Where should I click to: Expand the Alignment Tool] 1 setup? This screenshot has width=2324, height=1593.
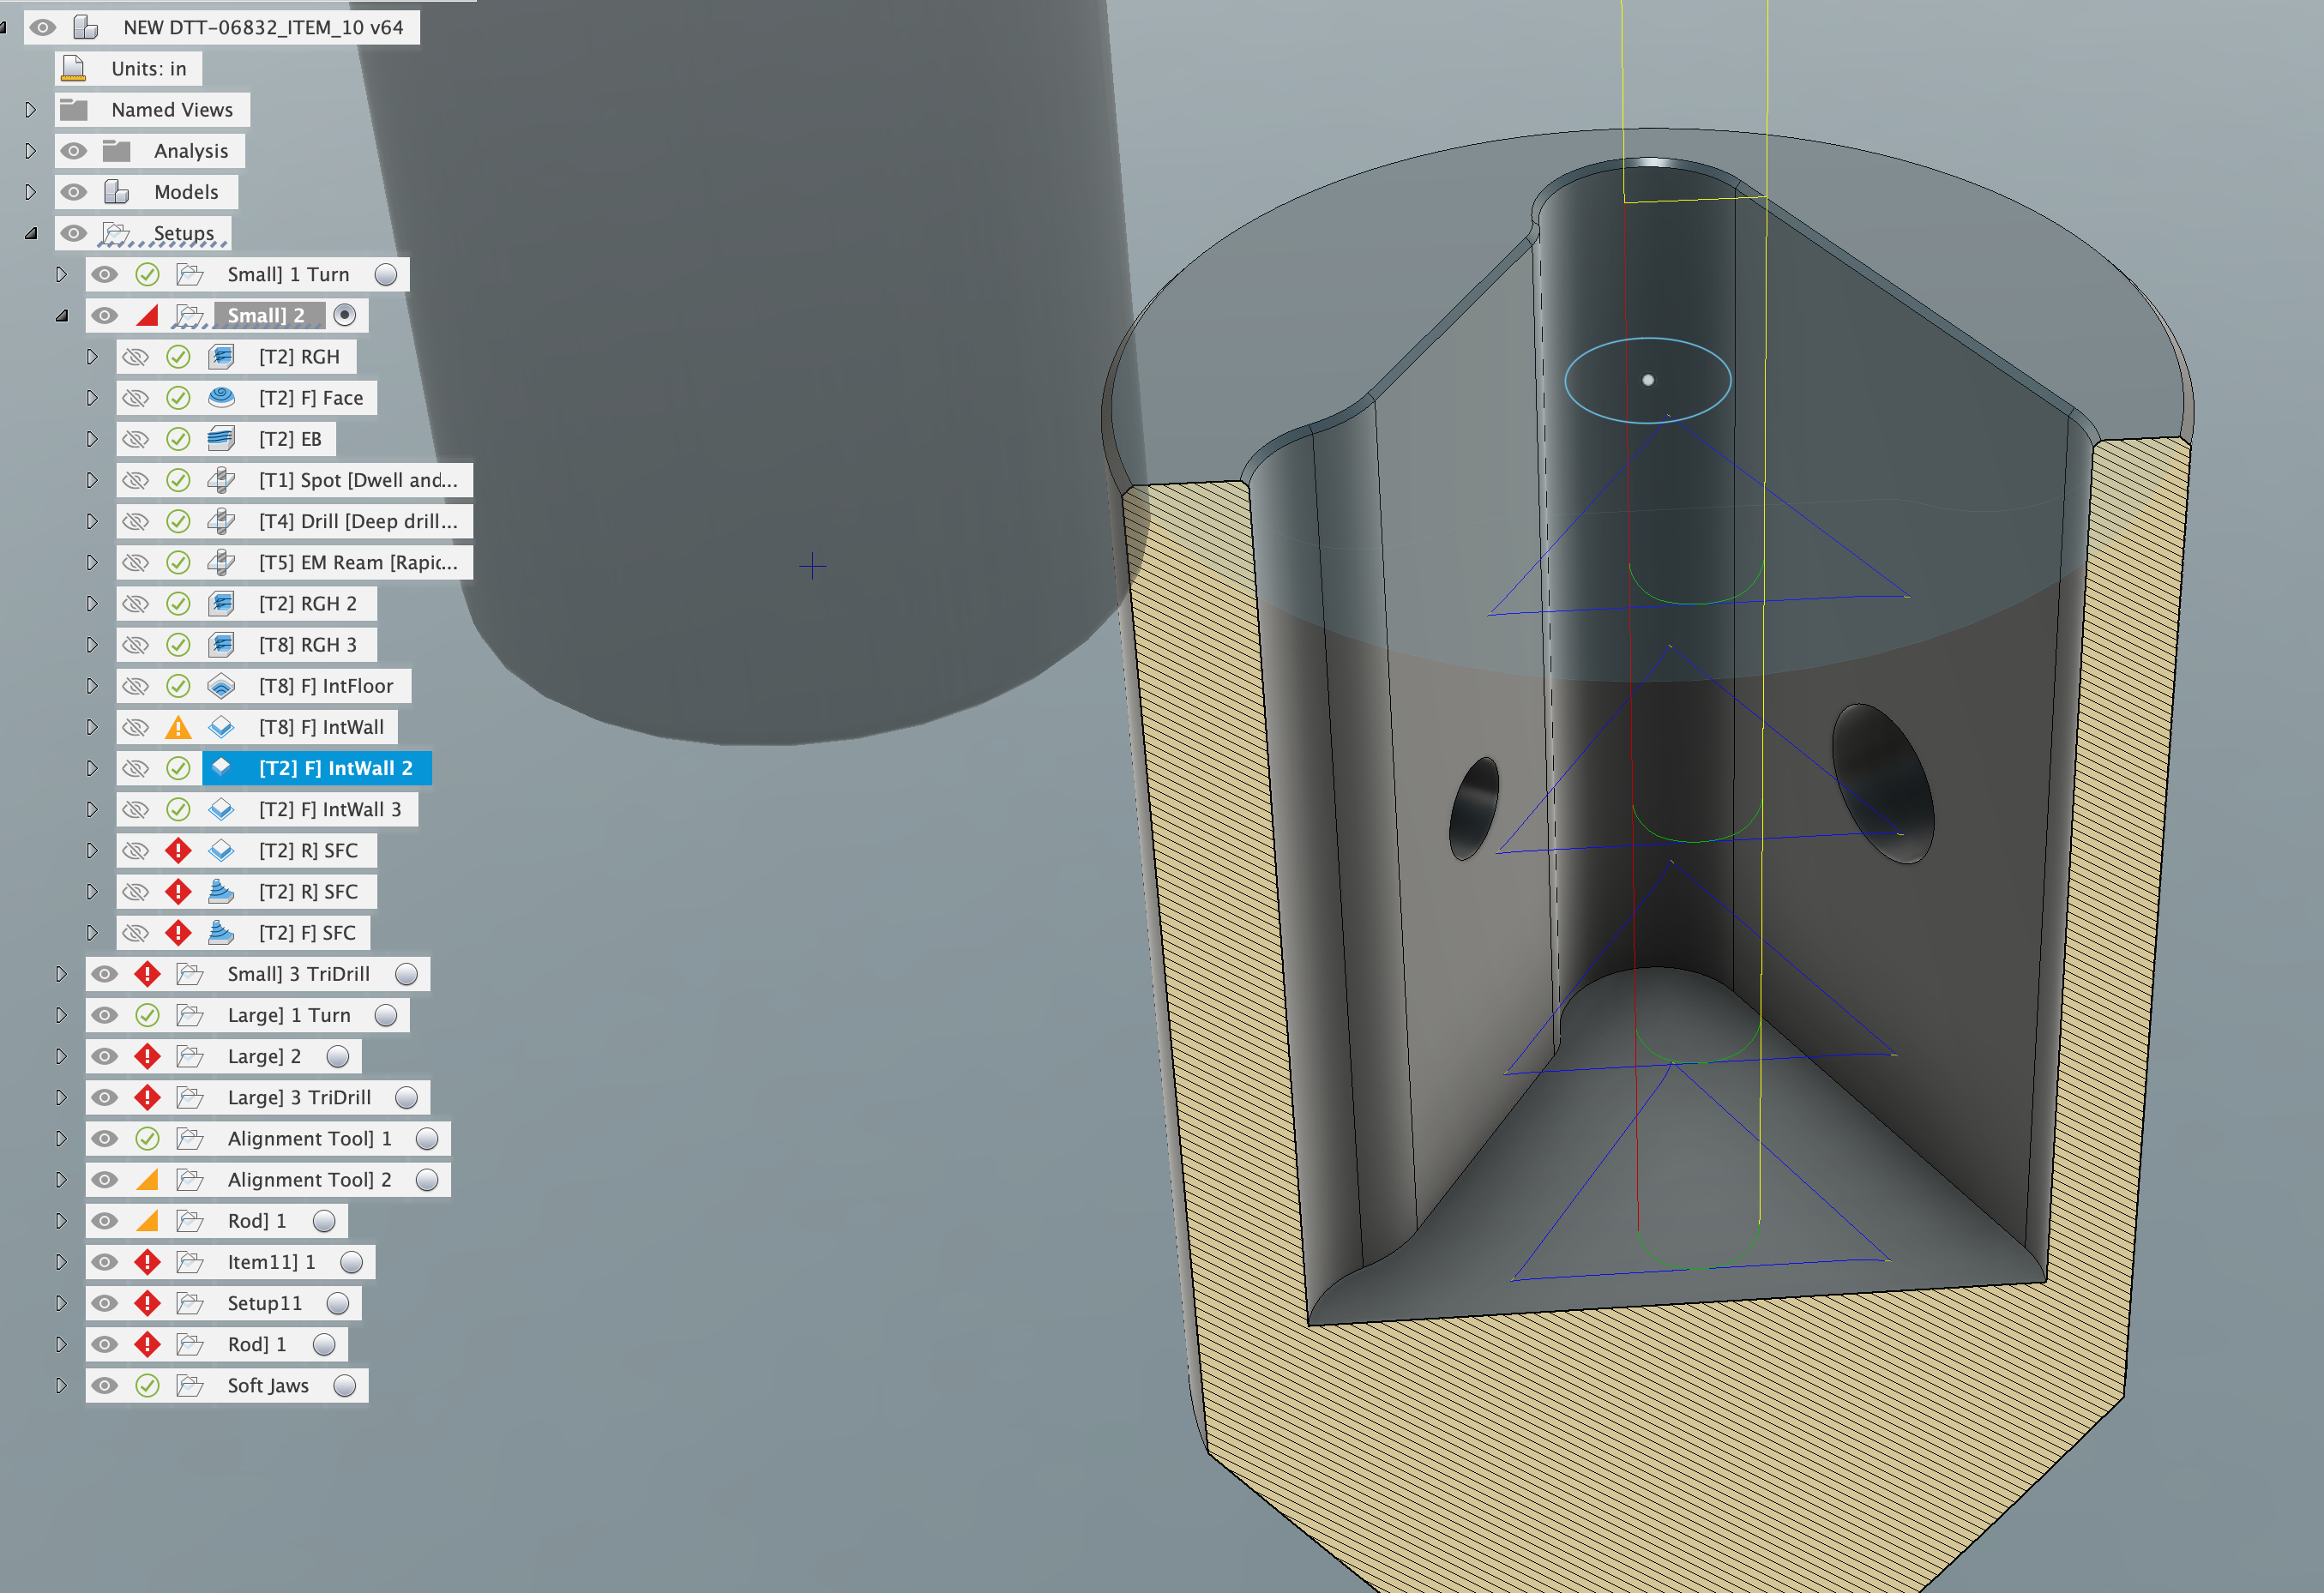tap(62, 1138)
